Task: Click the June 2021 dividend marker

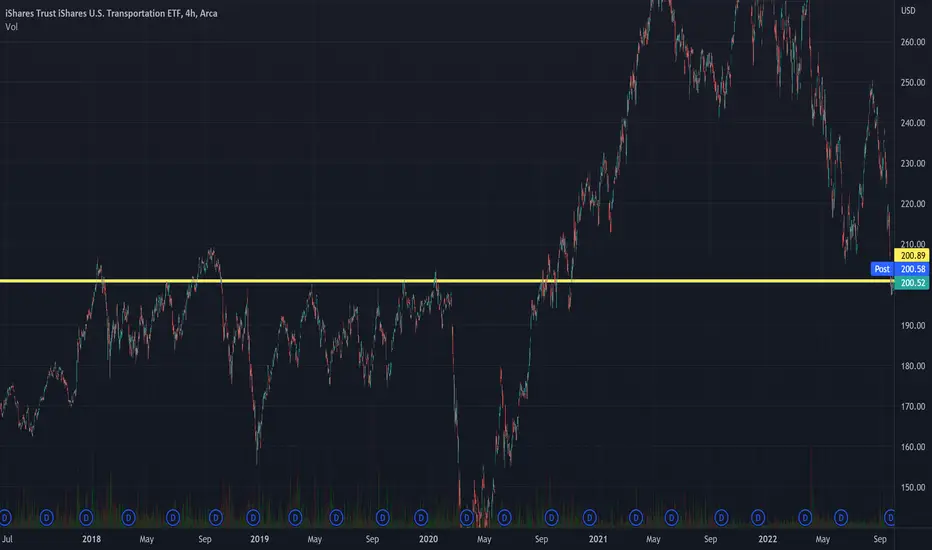Action: pyautogui.click(x=672, y=518)
